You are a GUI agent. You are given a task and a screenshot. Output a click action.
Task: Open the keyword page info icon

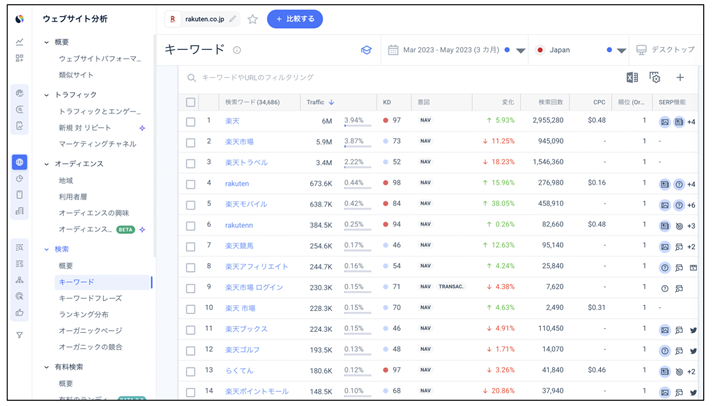click(237, 50)
